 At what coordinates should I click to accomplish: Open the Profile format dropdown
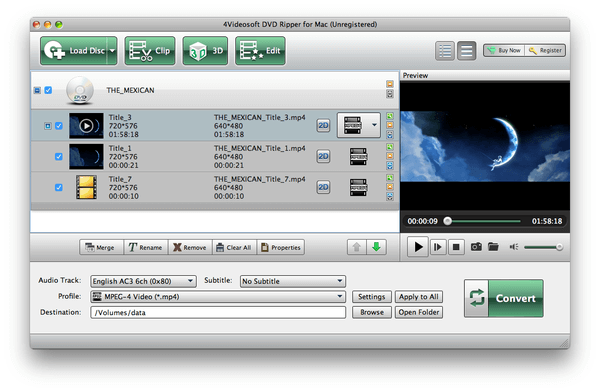[x=218, y=297]
